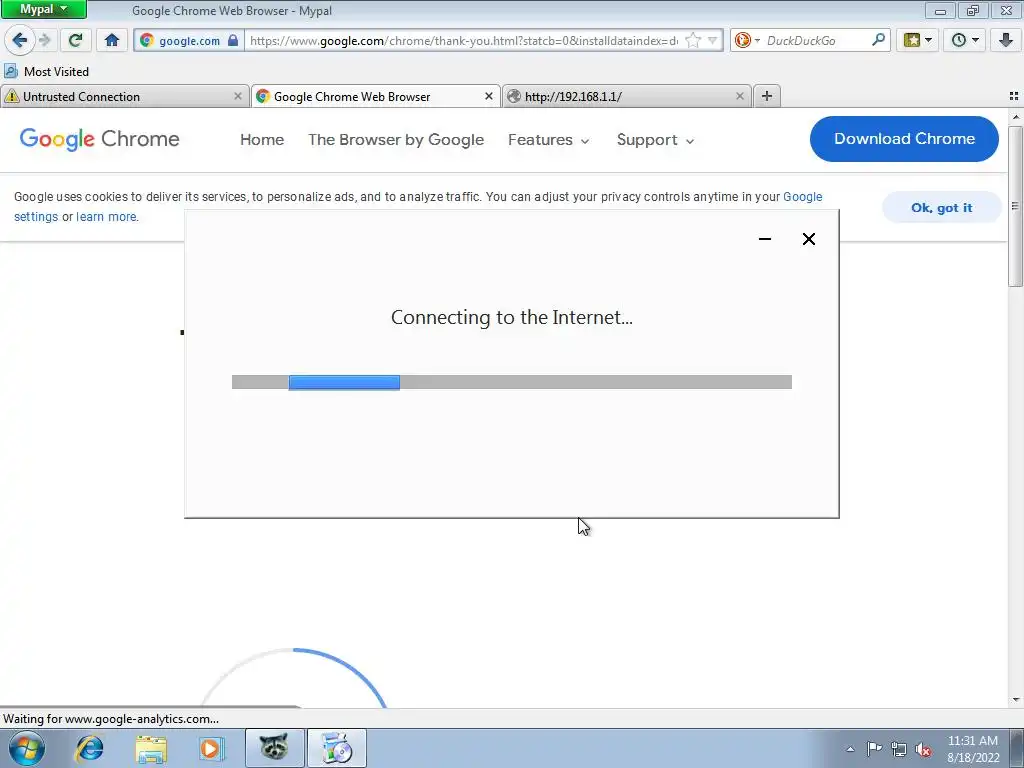This screenshot has height=768, width=1024.
Task: Open The Browser by Google page
Action: (x=396, y=140)
